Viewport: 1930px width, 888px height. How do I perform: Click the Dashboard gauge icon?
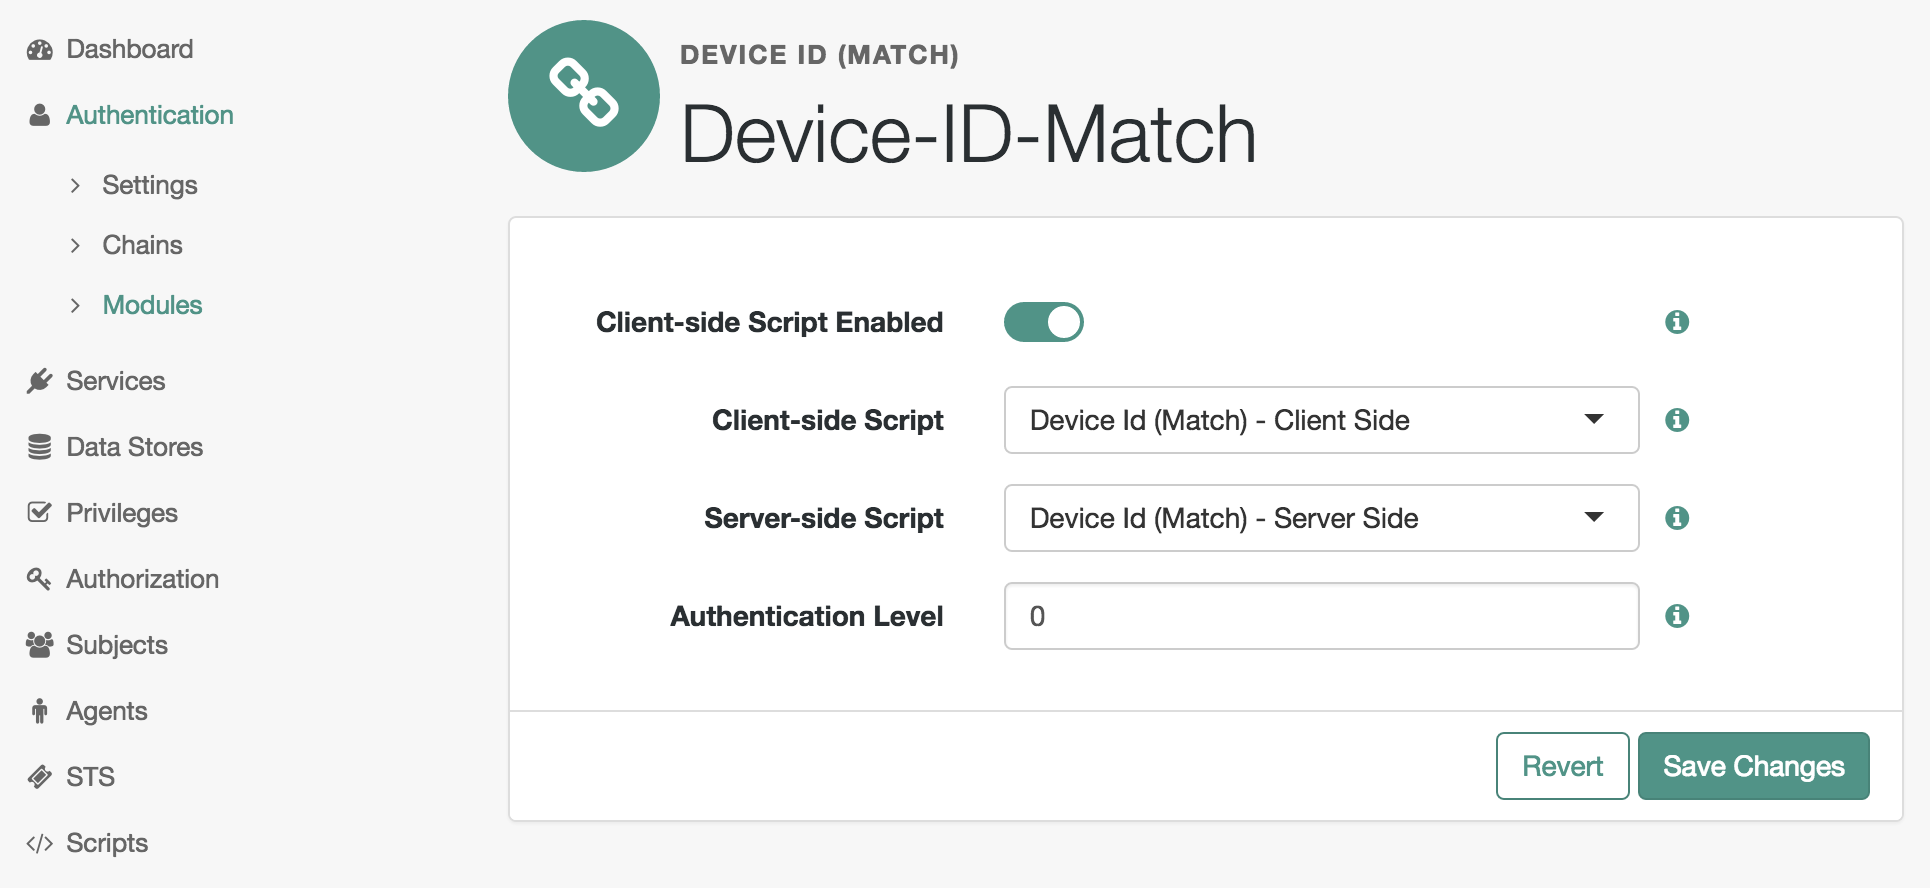click(x=40, y=50)
